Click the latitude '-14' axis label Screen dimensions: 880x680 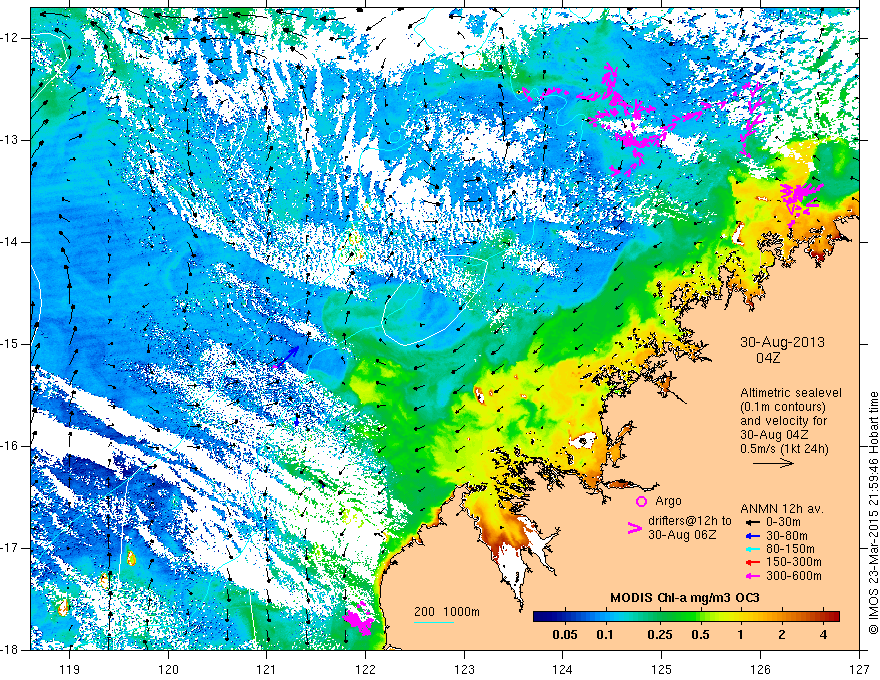pos(11,242)
